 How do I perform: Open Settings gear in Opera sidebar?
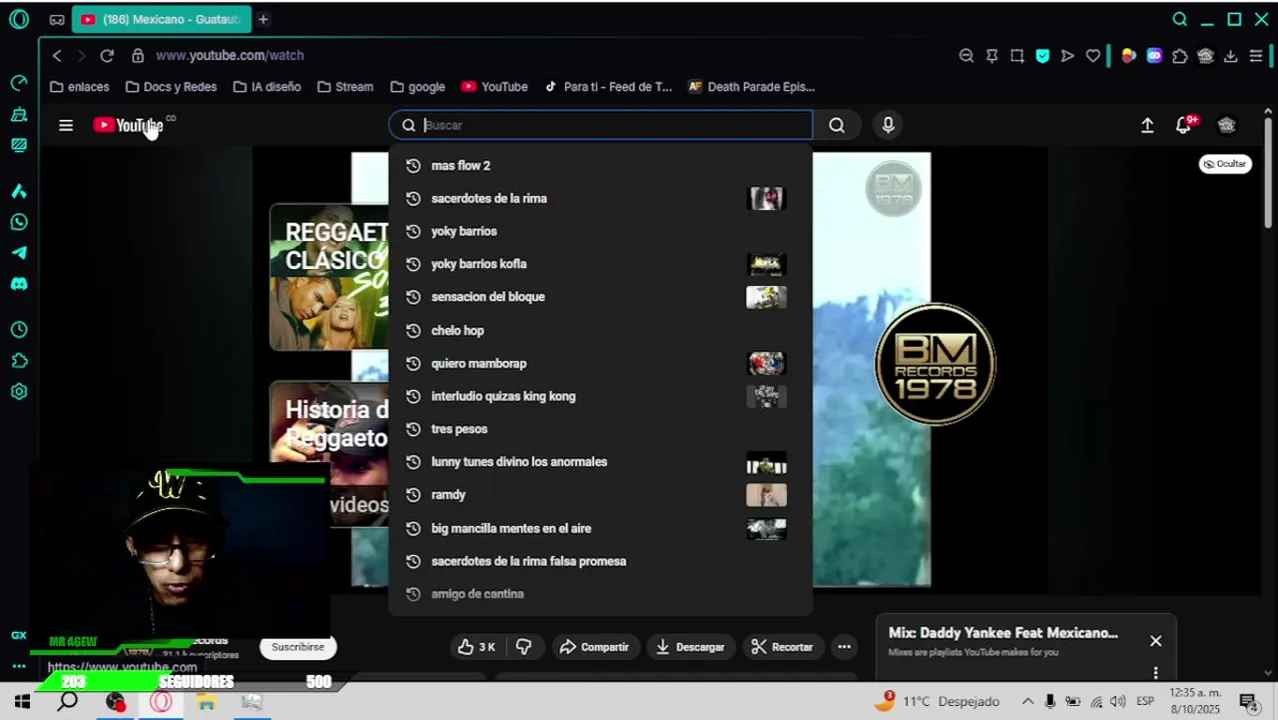point(19,392)
